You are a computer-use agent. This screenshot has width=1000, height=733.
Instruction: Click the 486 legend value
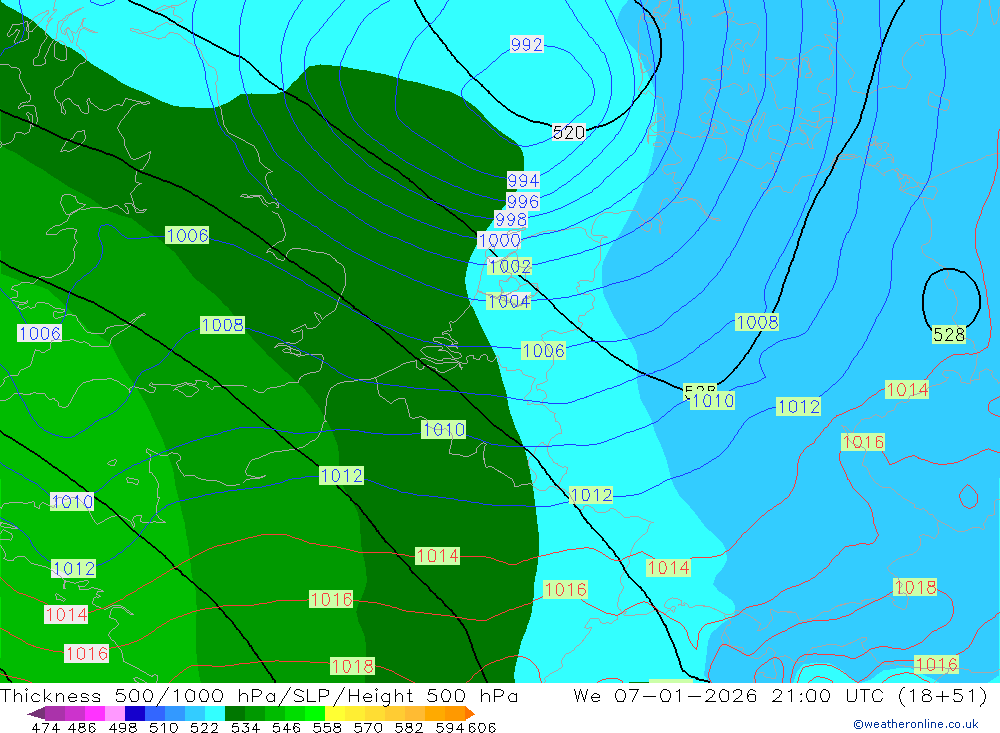click(x=82, y=727)
